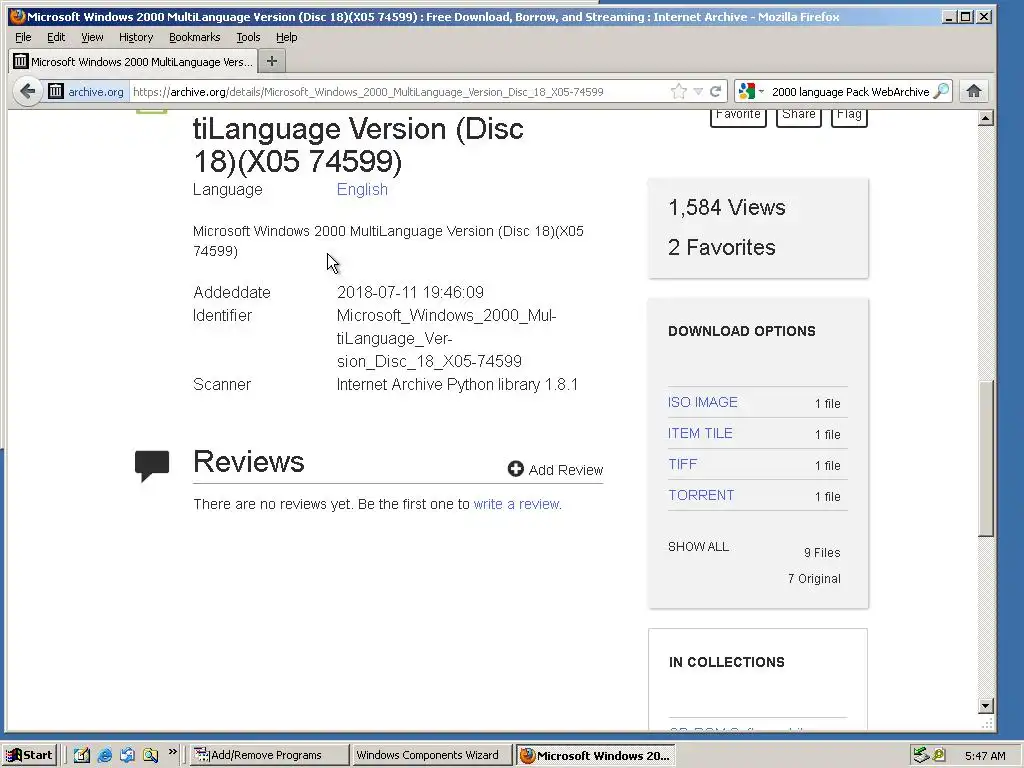
Task: Open the View menu
Action: (92, 37)
